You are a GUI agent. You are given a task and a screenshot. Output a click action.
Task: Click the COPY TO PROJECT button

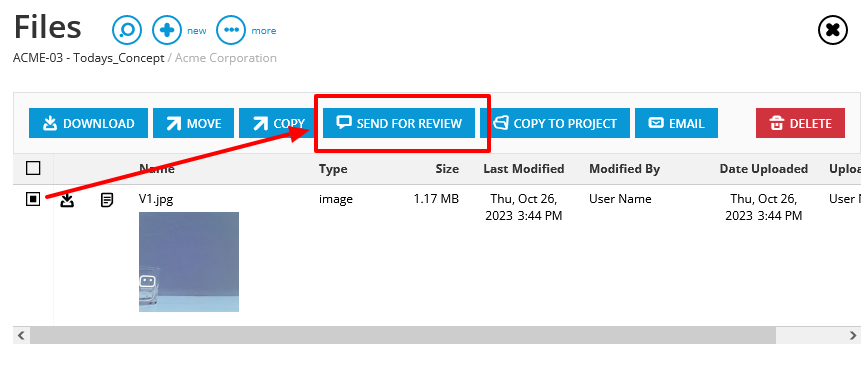tap(555, 123)
